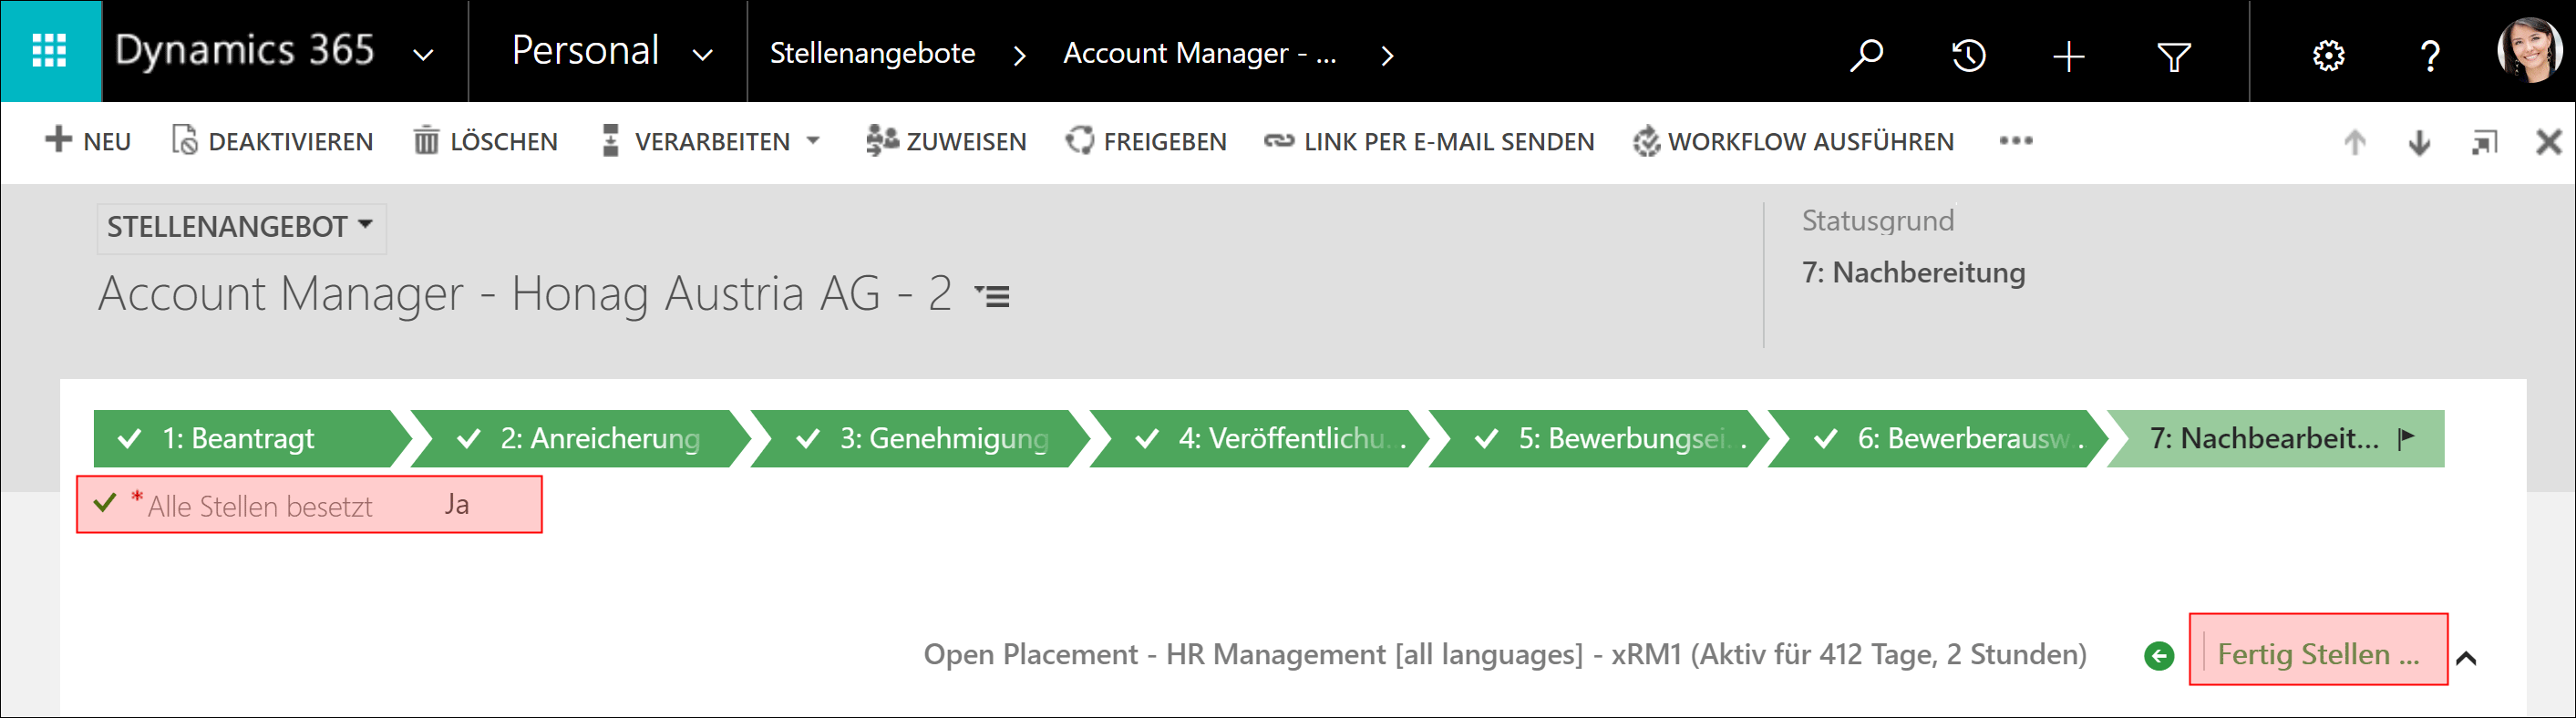The width and height of the screenshot is (2576, 718).
Task: Click the quick create plus icon
Action: [2069, 56]
